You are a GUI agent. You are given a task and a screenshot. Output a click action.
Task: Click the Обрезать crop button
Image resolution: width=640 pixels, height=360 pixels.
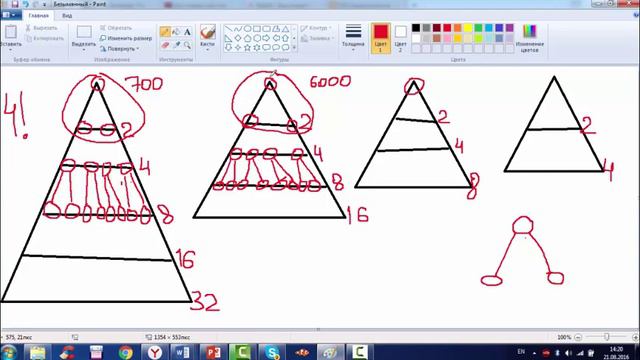(116, 28)
